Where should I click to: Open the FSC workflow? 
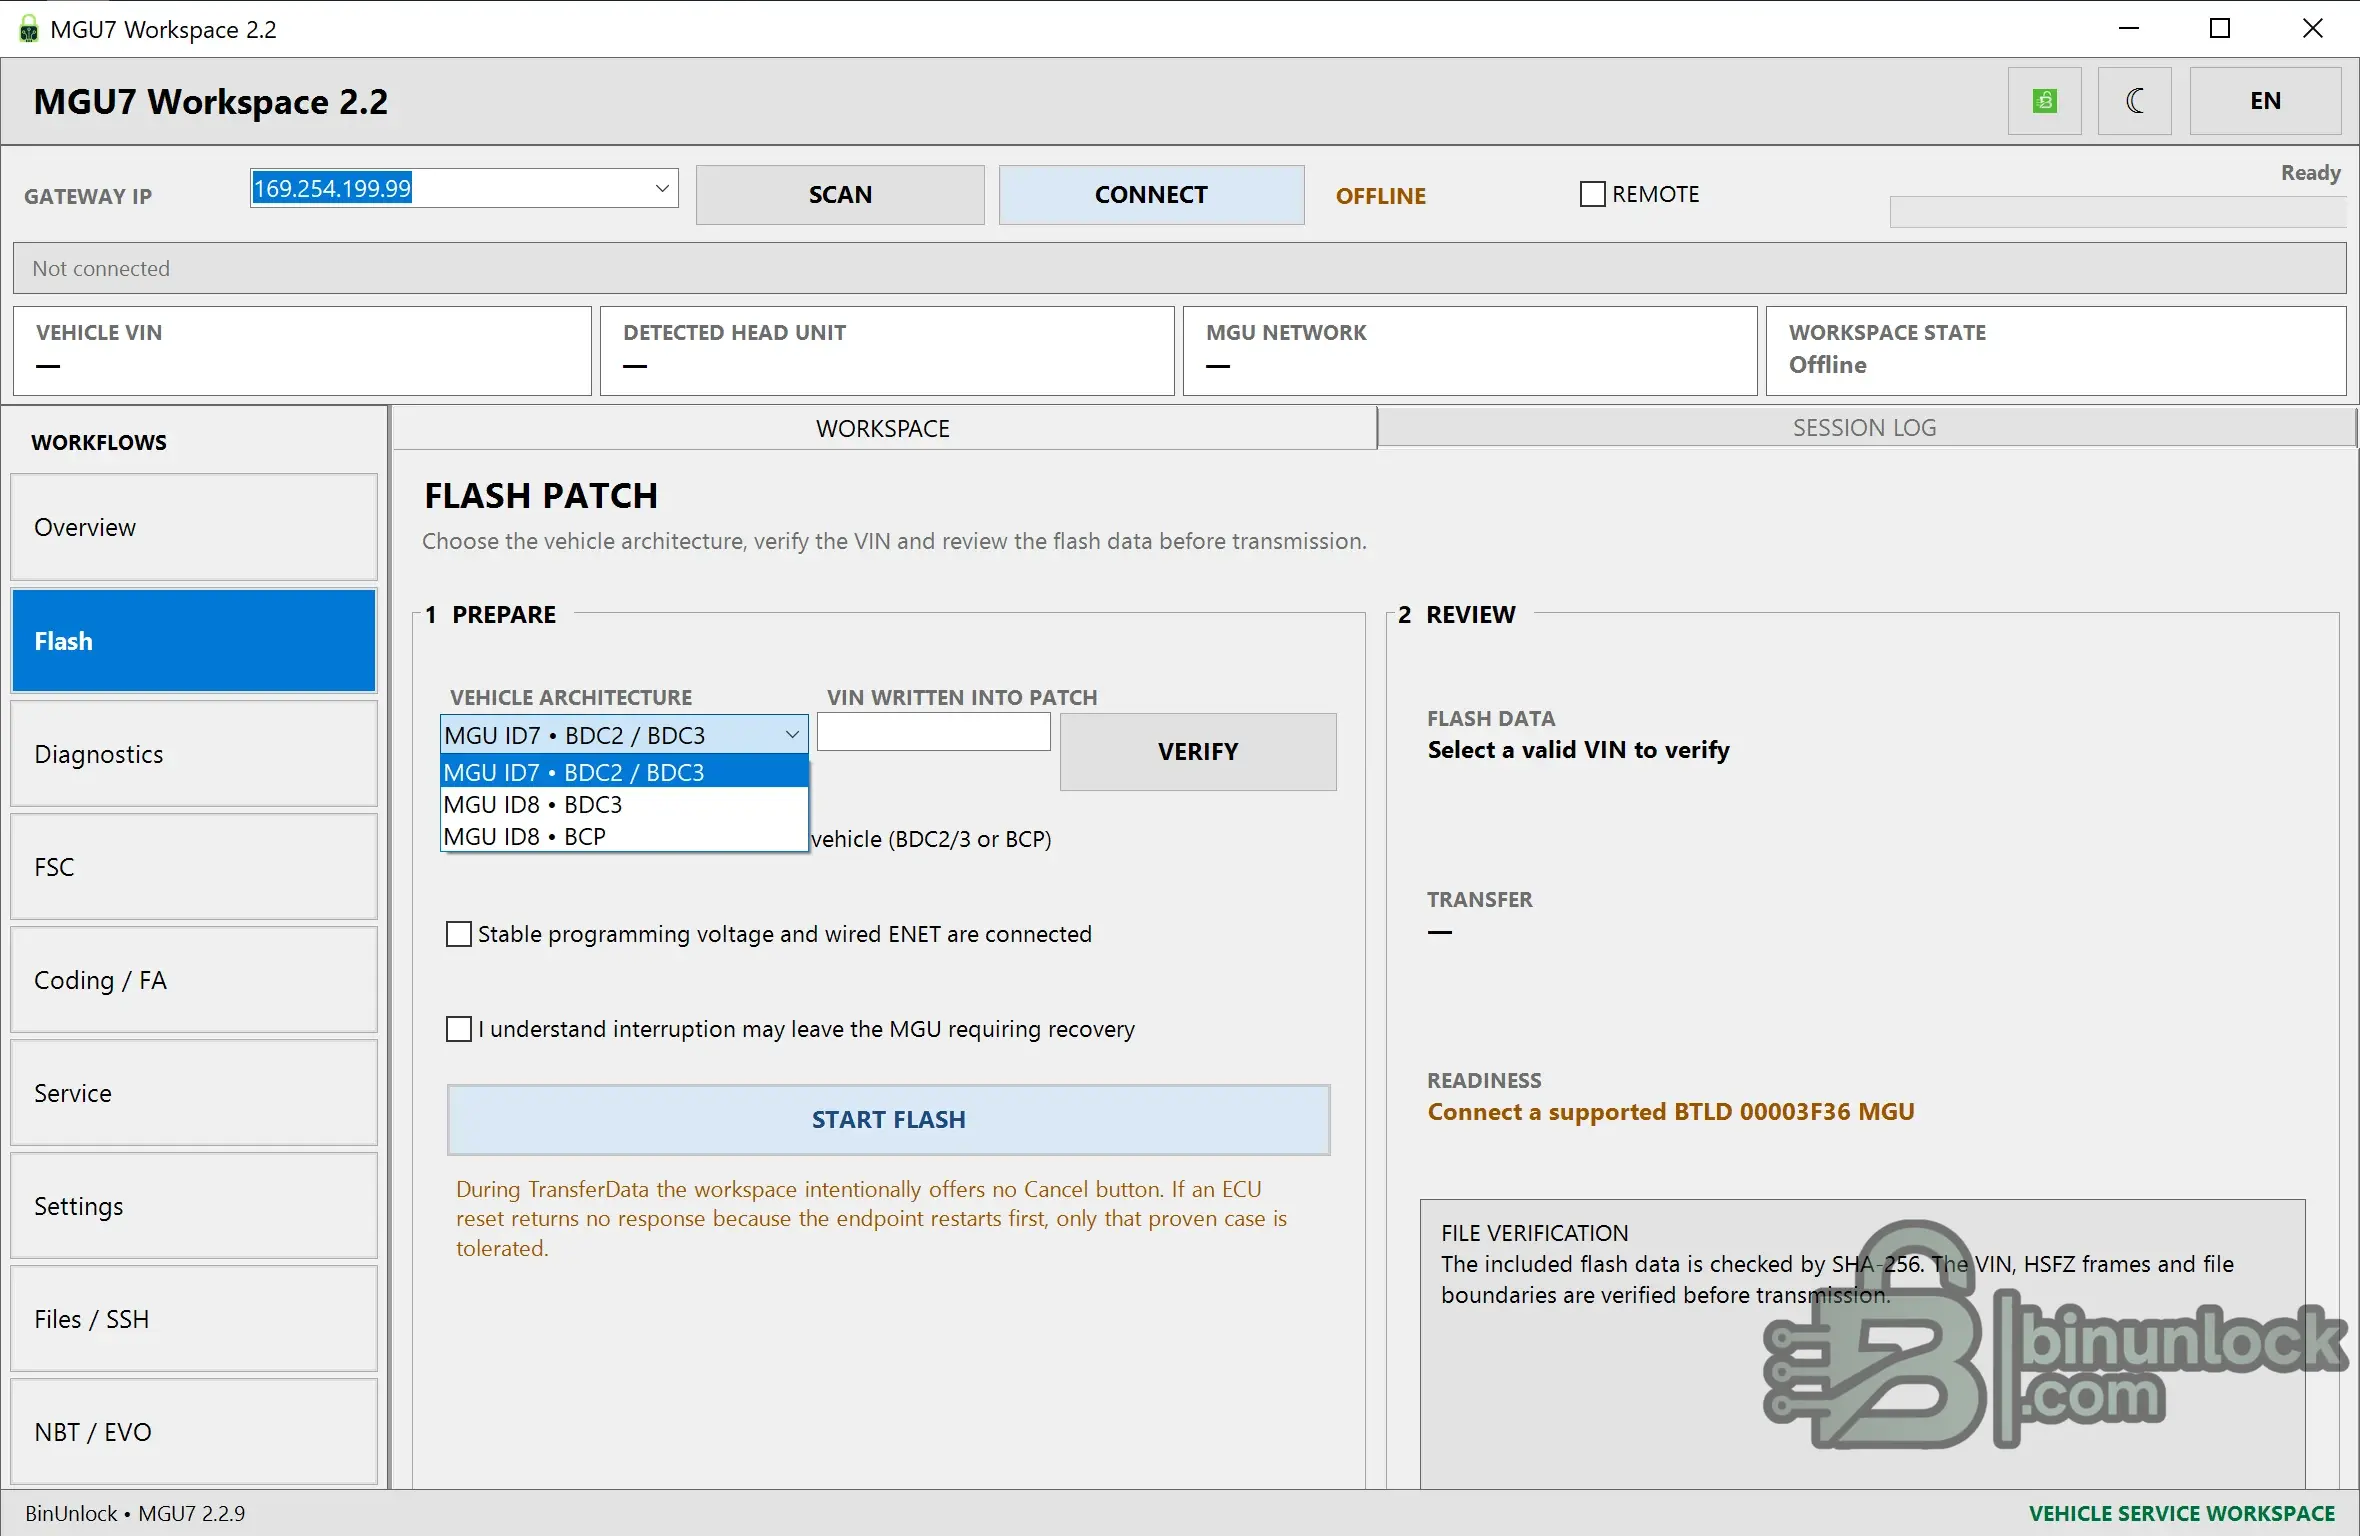194,867
